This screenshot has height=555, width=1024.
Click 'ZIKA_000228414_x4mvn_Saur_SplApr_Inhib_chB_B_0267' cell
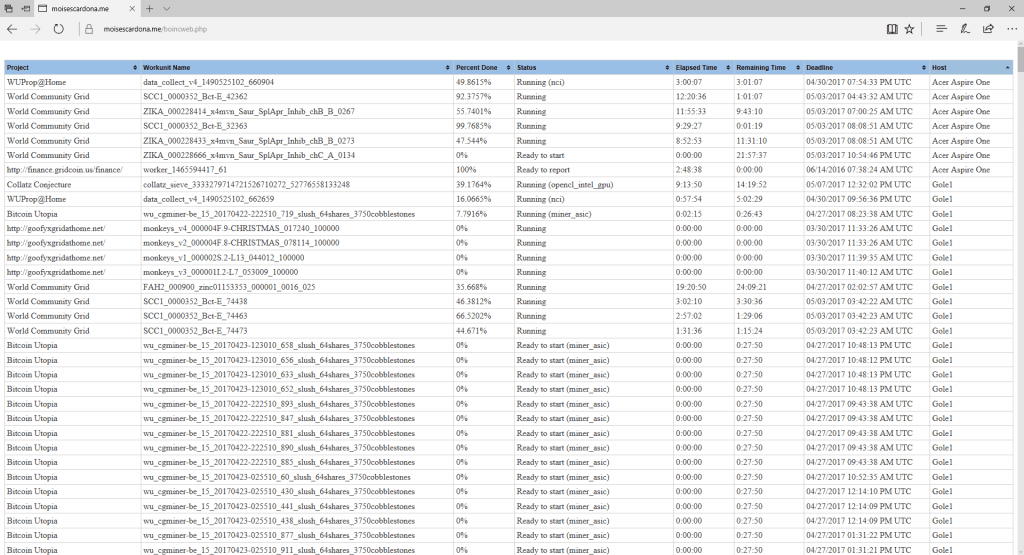coord(249,112)
